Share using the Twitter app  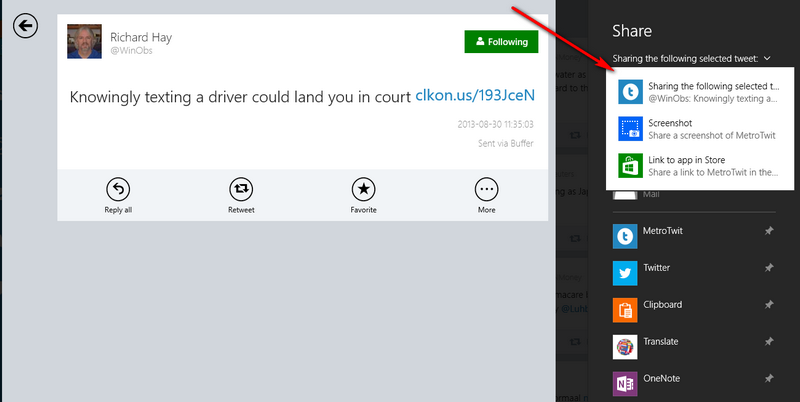tap(657, 268)
